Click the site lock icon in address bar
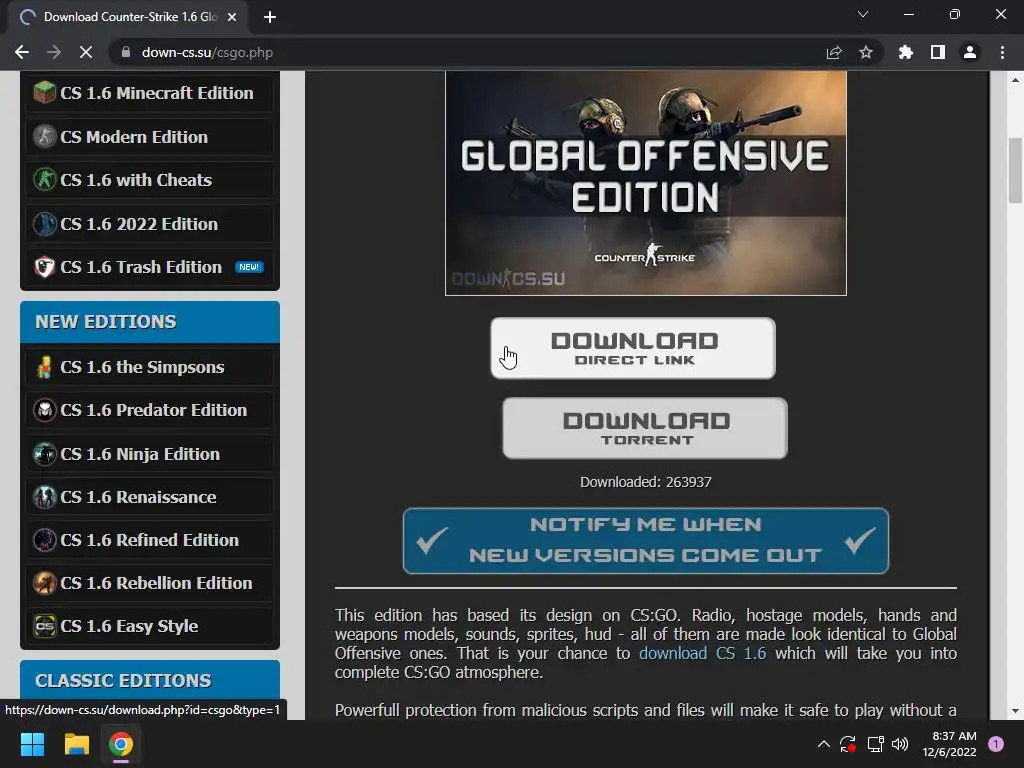Image resolution: width=1024 pixels, height=768 pixels. pyautogui.click(x=125, y=52)
